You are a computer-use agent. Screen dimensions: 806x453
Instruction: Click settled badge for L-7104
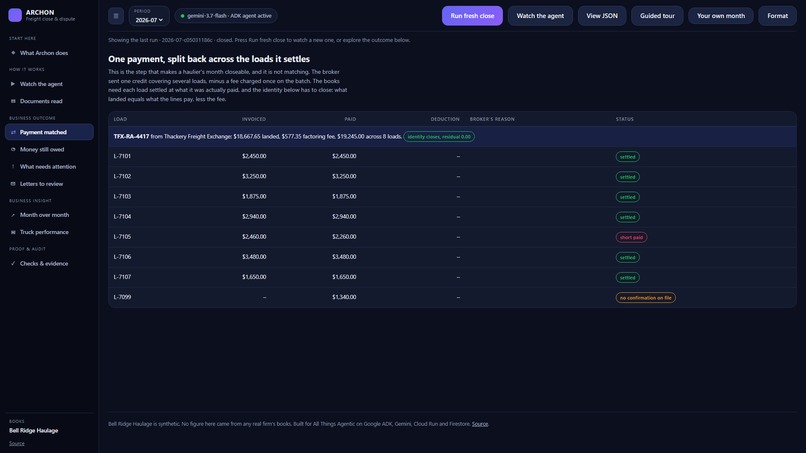pyautogui.click(x=628, y=217)
